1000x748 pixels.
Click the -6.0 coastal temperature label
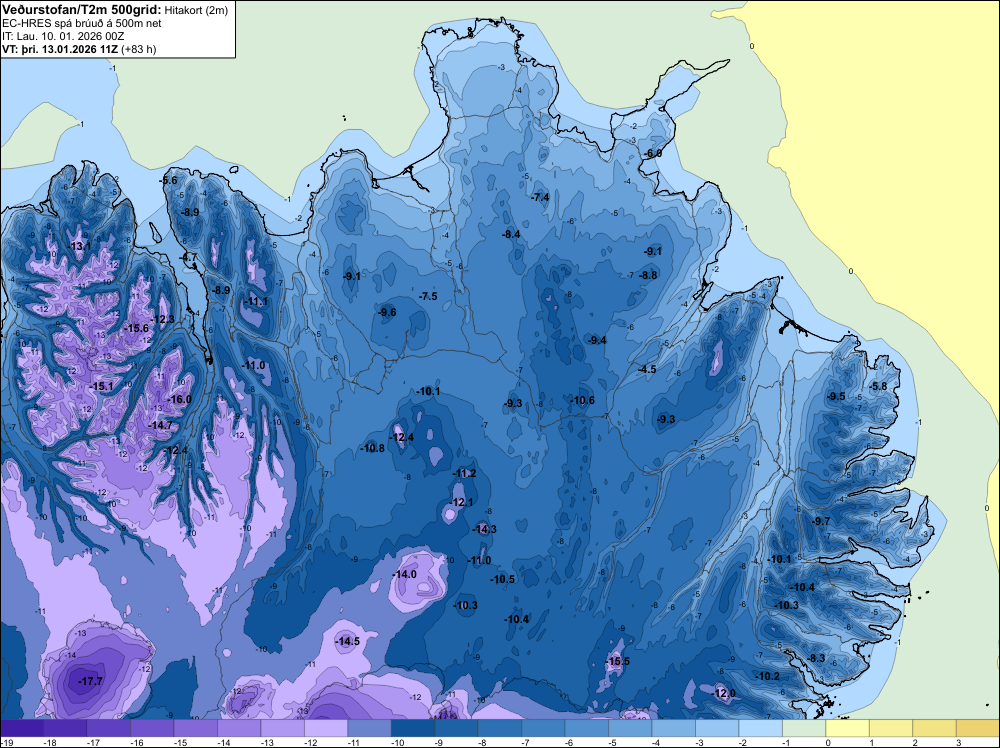pyautogui.click(x=652, y=153)
